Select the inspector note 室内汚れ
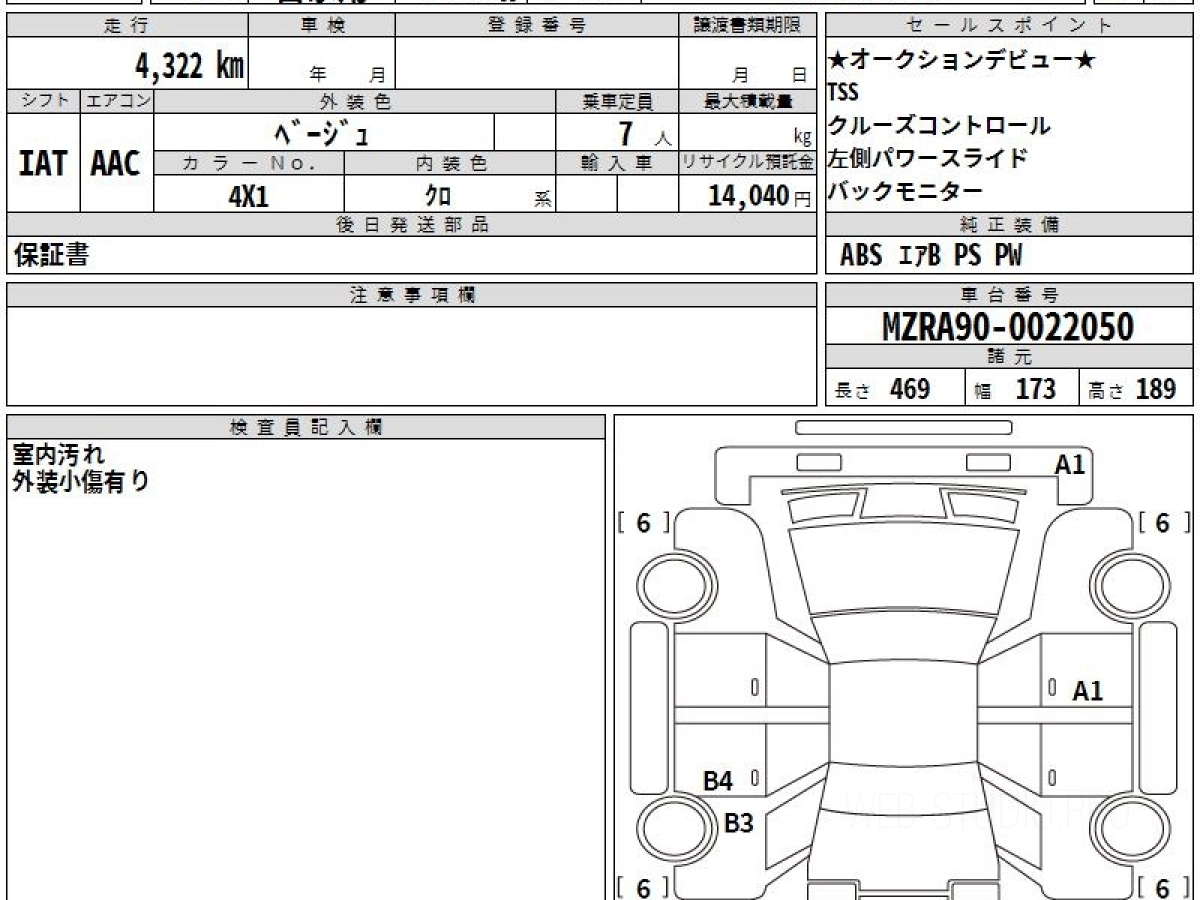Screen dimensions: 1200x900 pos(58,455)
